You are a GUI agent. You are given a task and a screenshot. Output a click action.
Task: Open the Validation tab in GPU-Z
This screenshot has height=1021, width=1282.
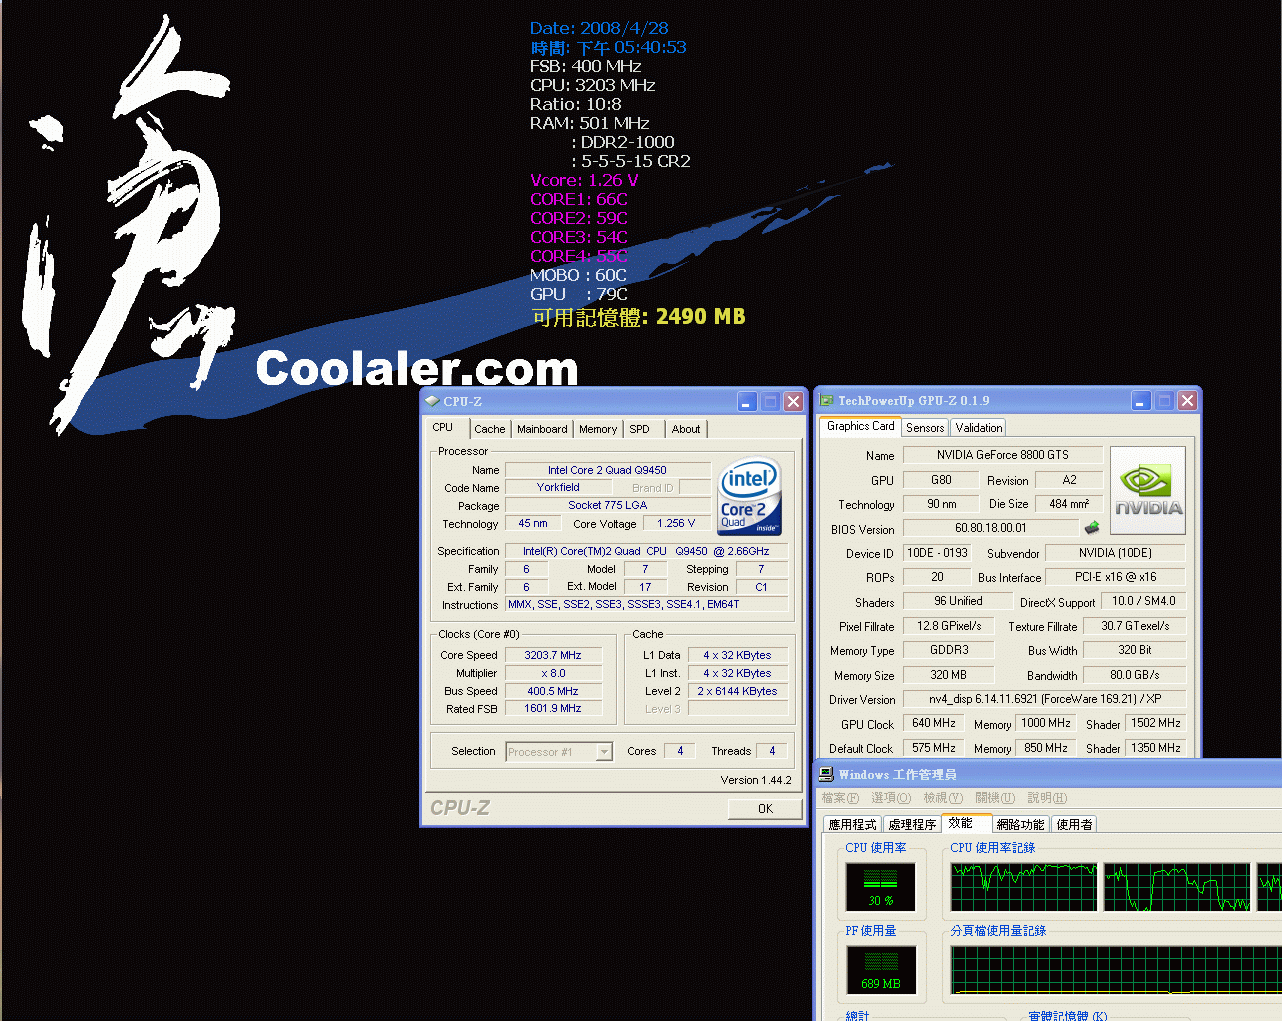[x=979, y=428]
